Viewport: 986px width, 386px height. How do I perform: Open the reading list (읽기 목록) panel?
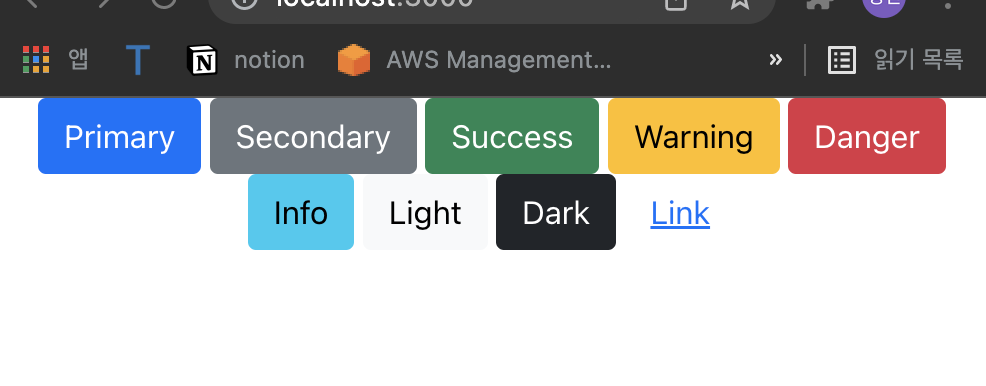click(x=895, y=60)
